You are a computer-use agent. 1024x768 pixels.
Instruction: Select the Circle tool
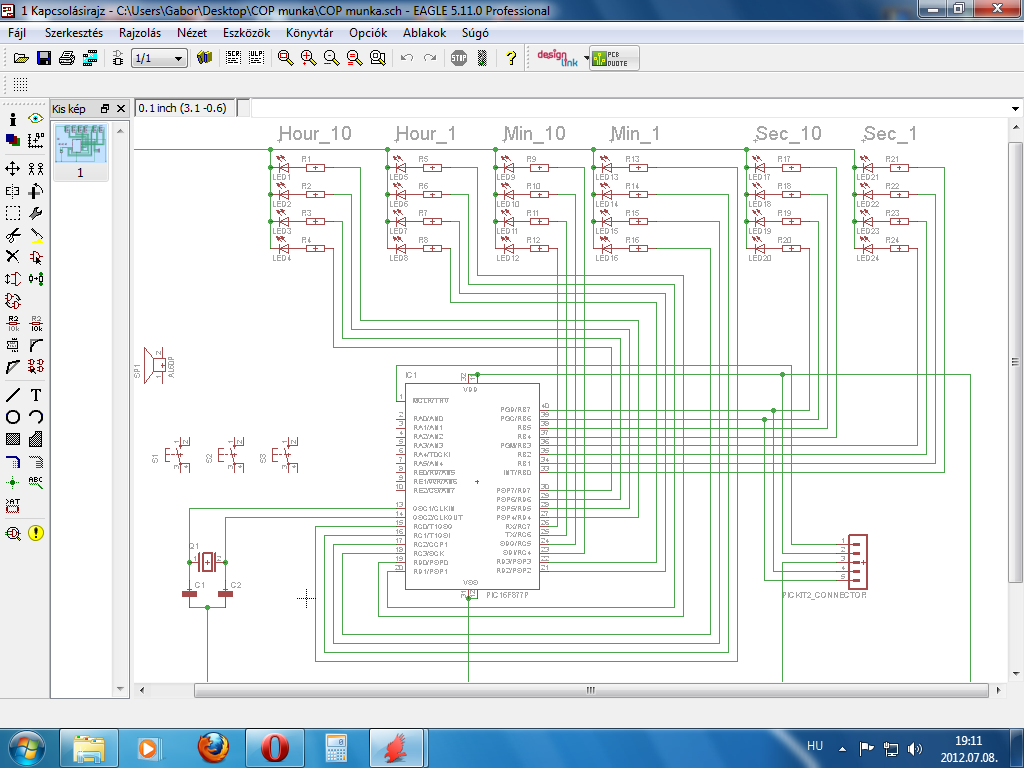[12, 417]
